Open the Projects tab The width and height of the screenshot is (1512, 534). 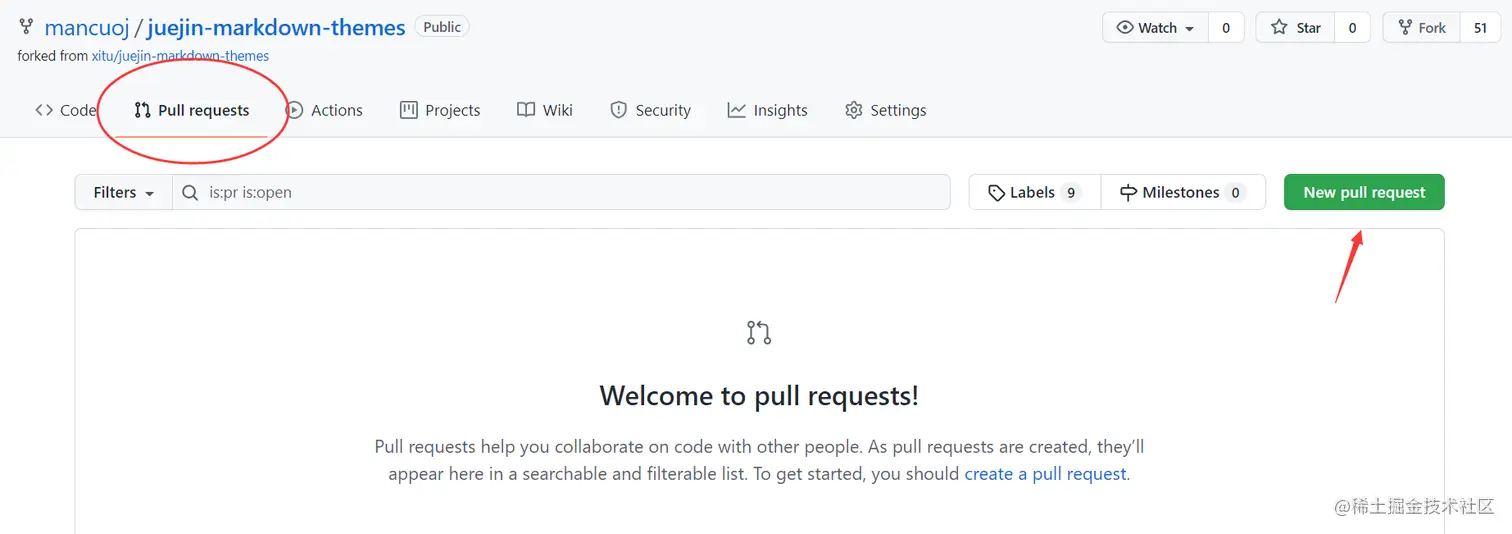[440, 110]
